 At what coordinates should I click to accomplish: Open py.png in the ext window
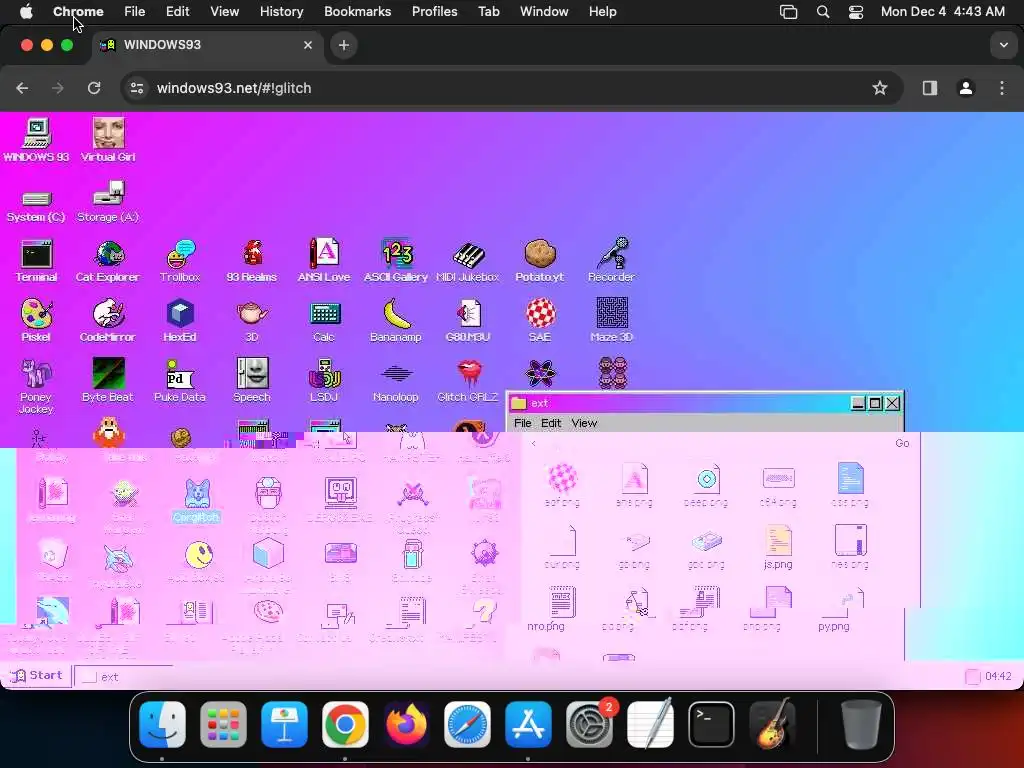coord(834,609)
